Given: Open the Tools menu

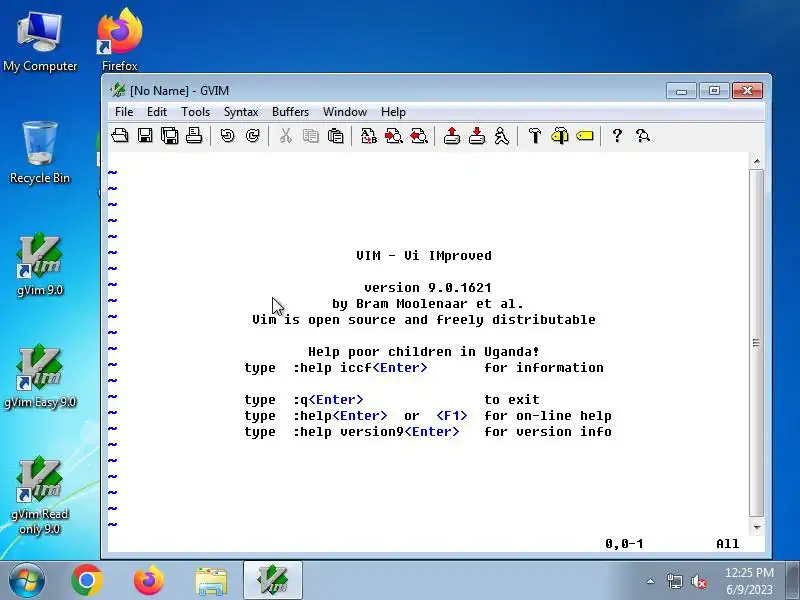Looking at the screenshot, I should pos(195,112).
